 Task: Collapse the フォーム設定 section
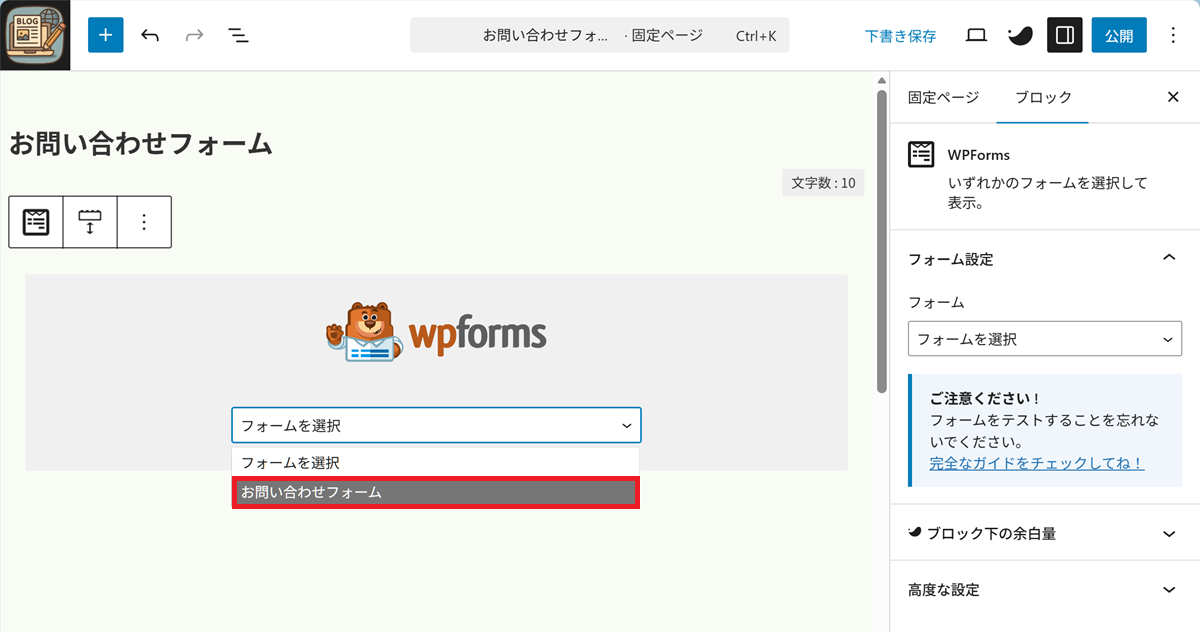point(1168,259)
